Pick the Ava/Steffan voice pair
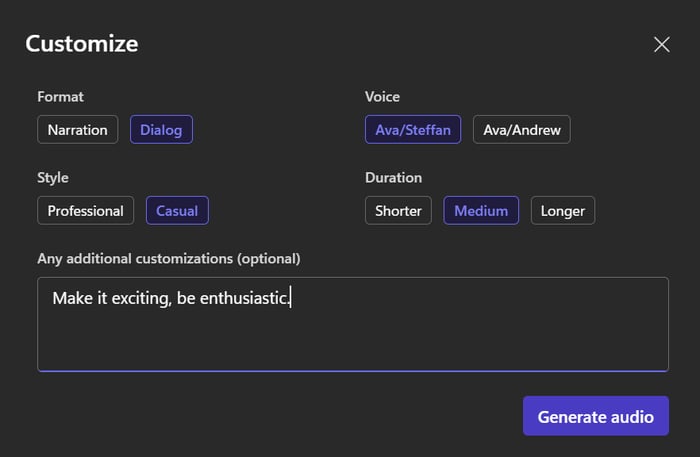 coord(413,130)
